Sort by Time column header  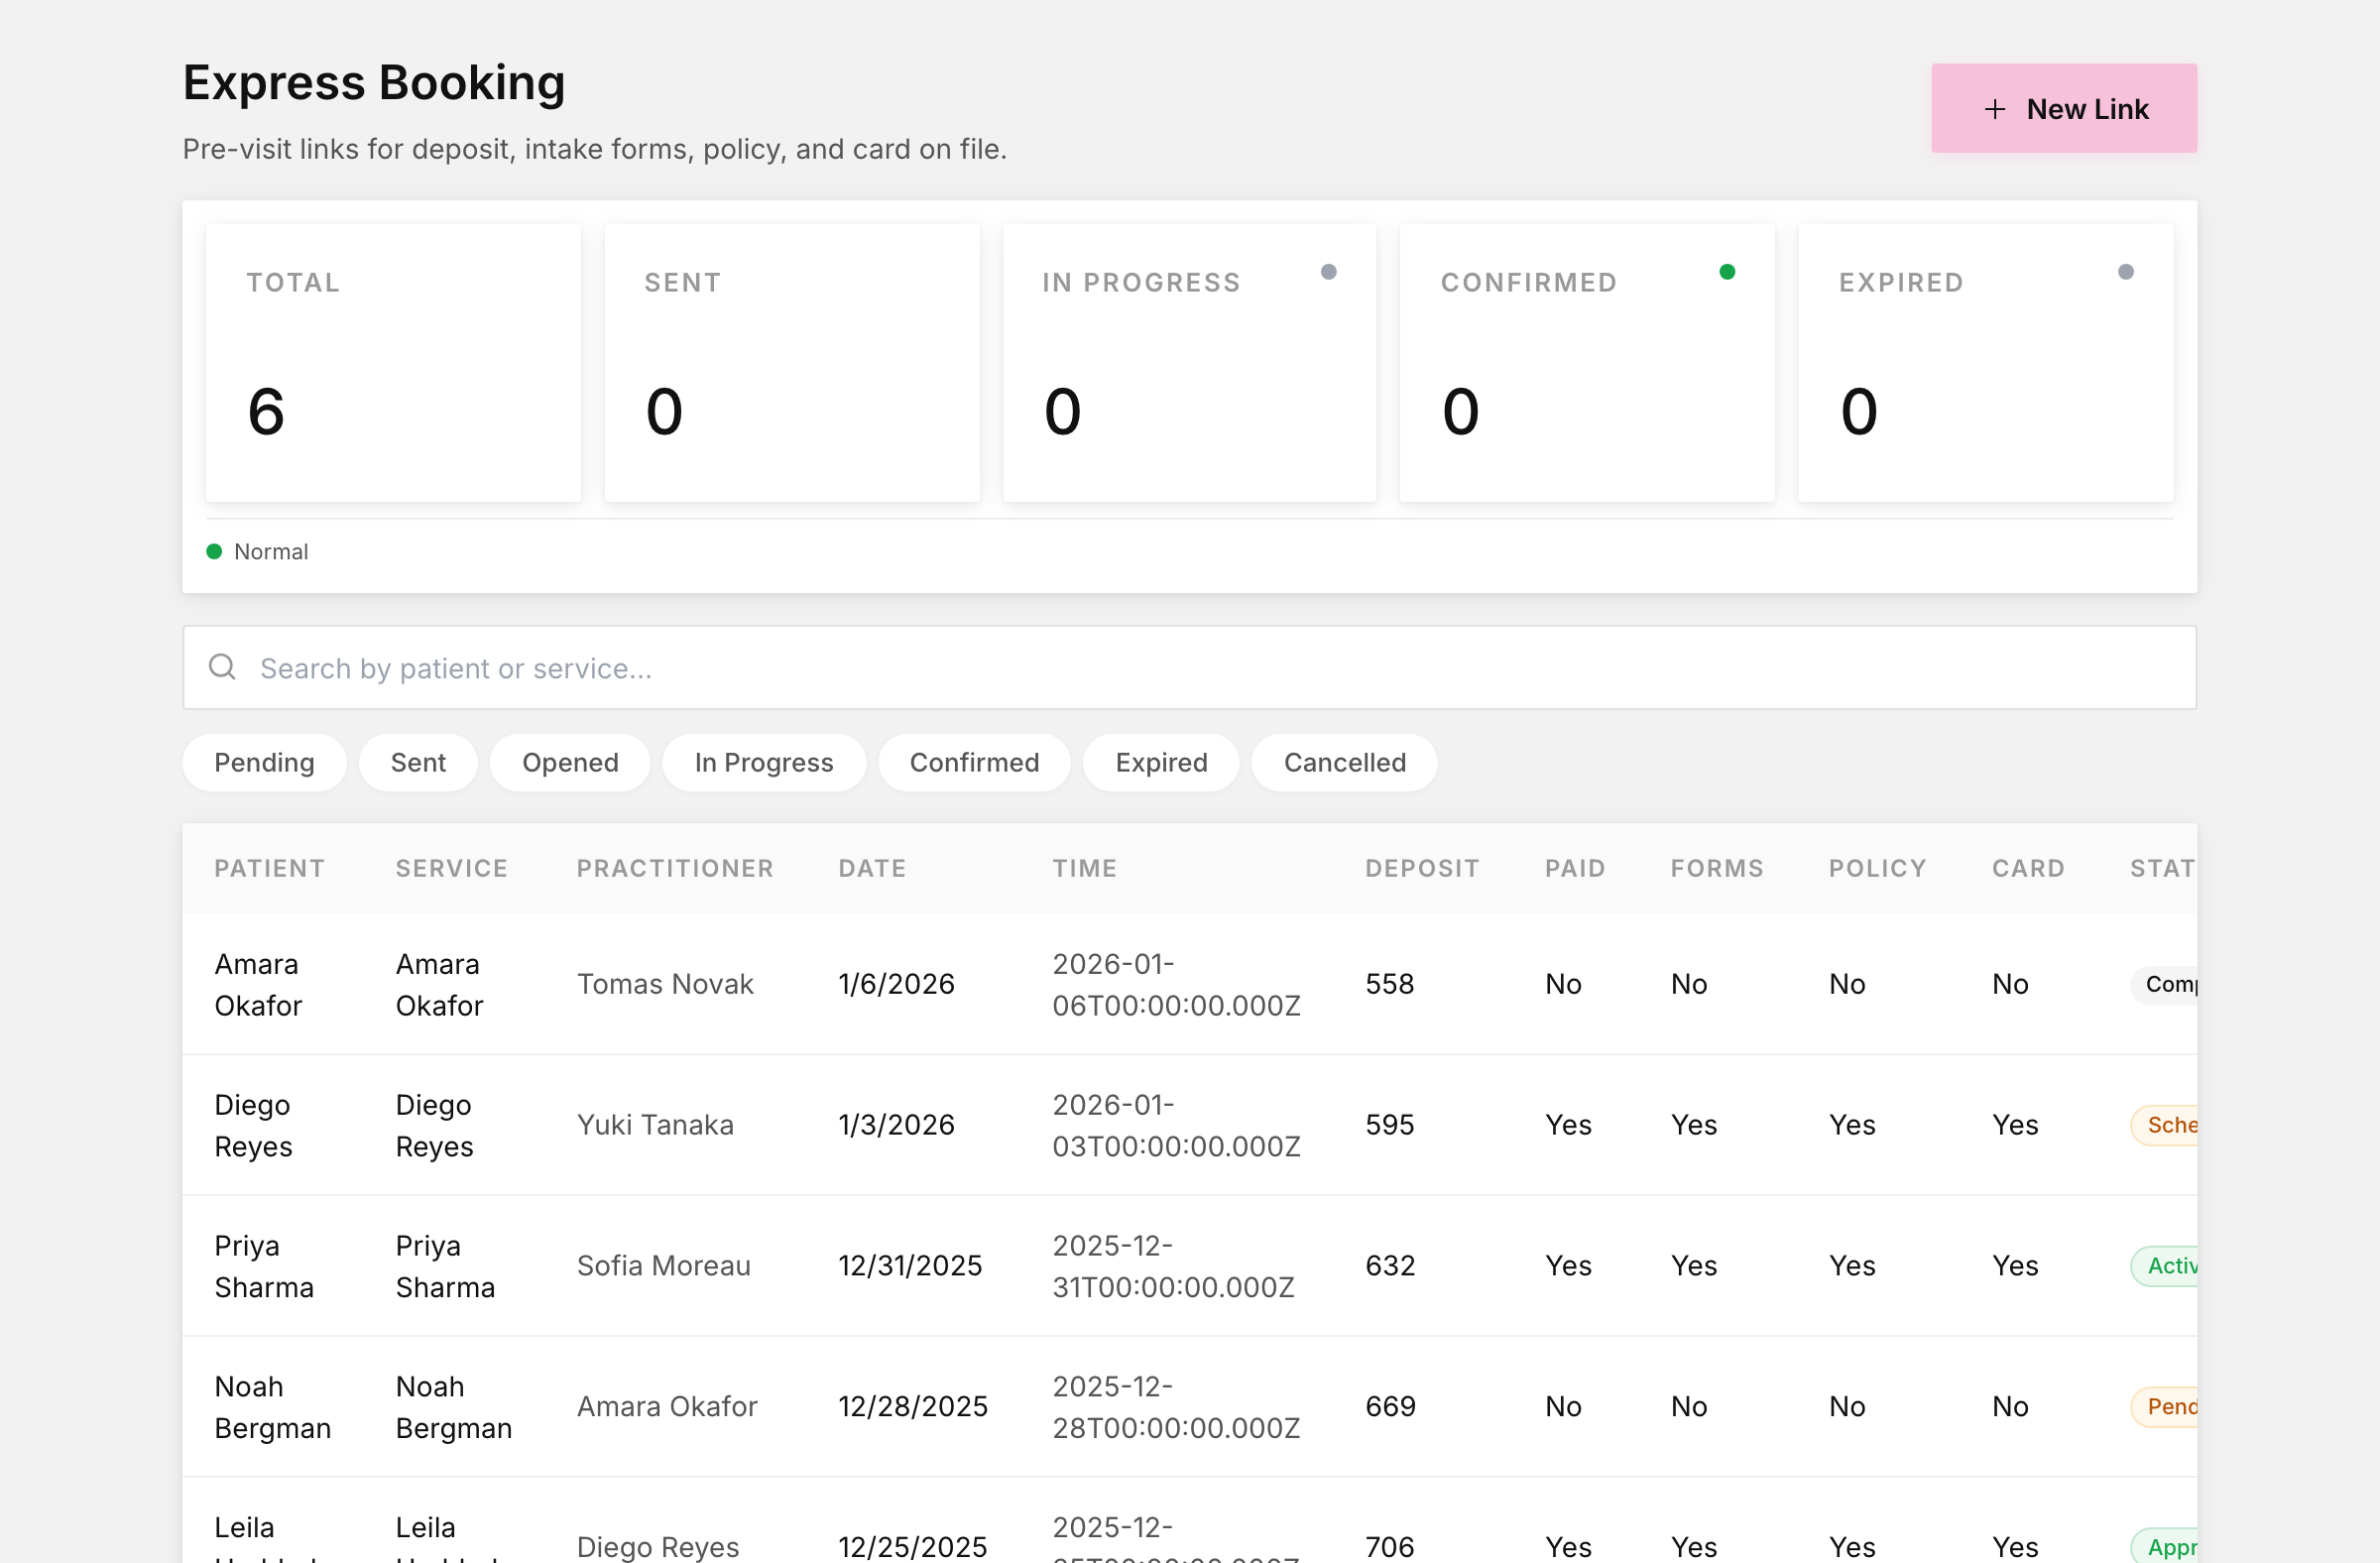pos(1084,868)
